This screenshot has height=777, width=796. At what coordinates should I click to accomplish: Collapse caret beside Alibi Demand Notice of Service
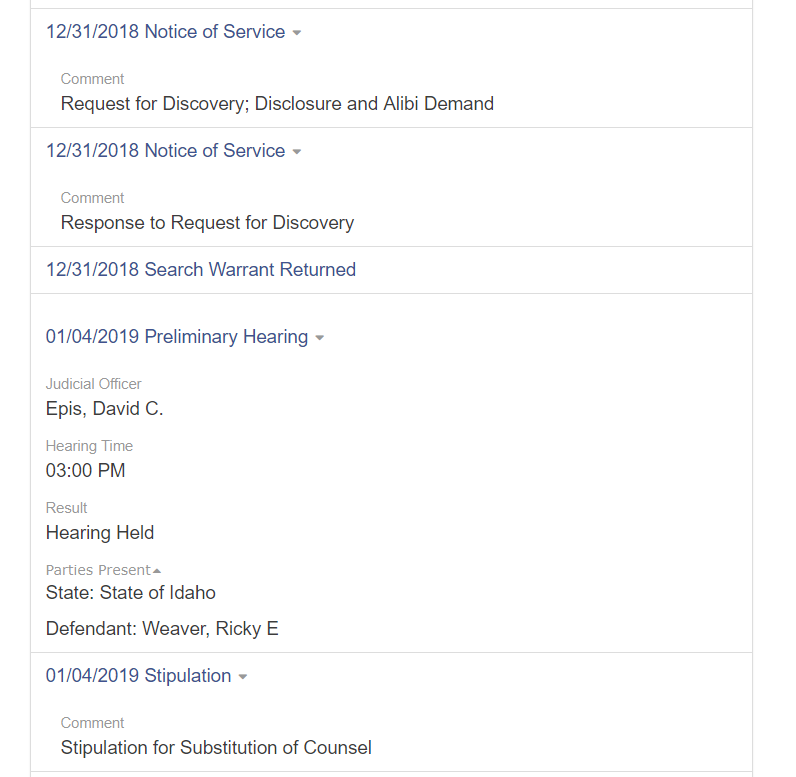coord(297,33)
